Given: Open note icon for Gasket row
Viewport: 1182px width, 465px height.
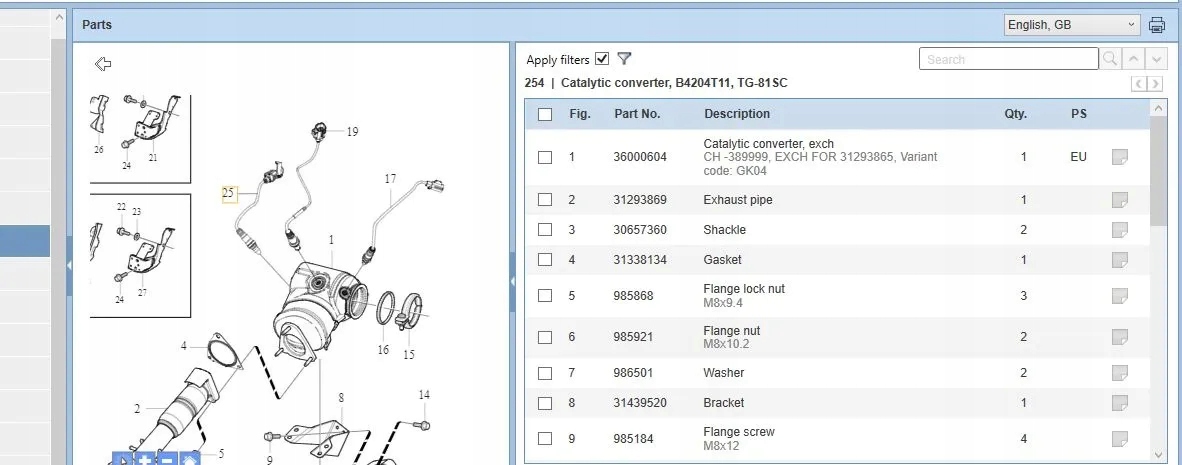Looking at the screenshot, I should (x=1119, y=260).
